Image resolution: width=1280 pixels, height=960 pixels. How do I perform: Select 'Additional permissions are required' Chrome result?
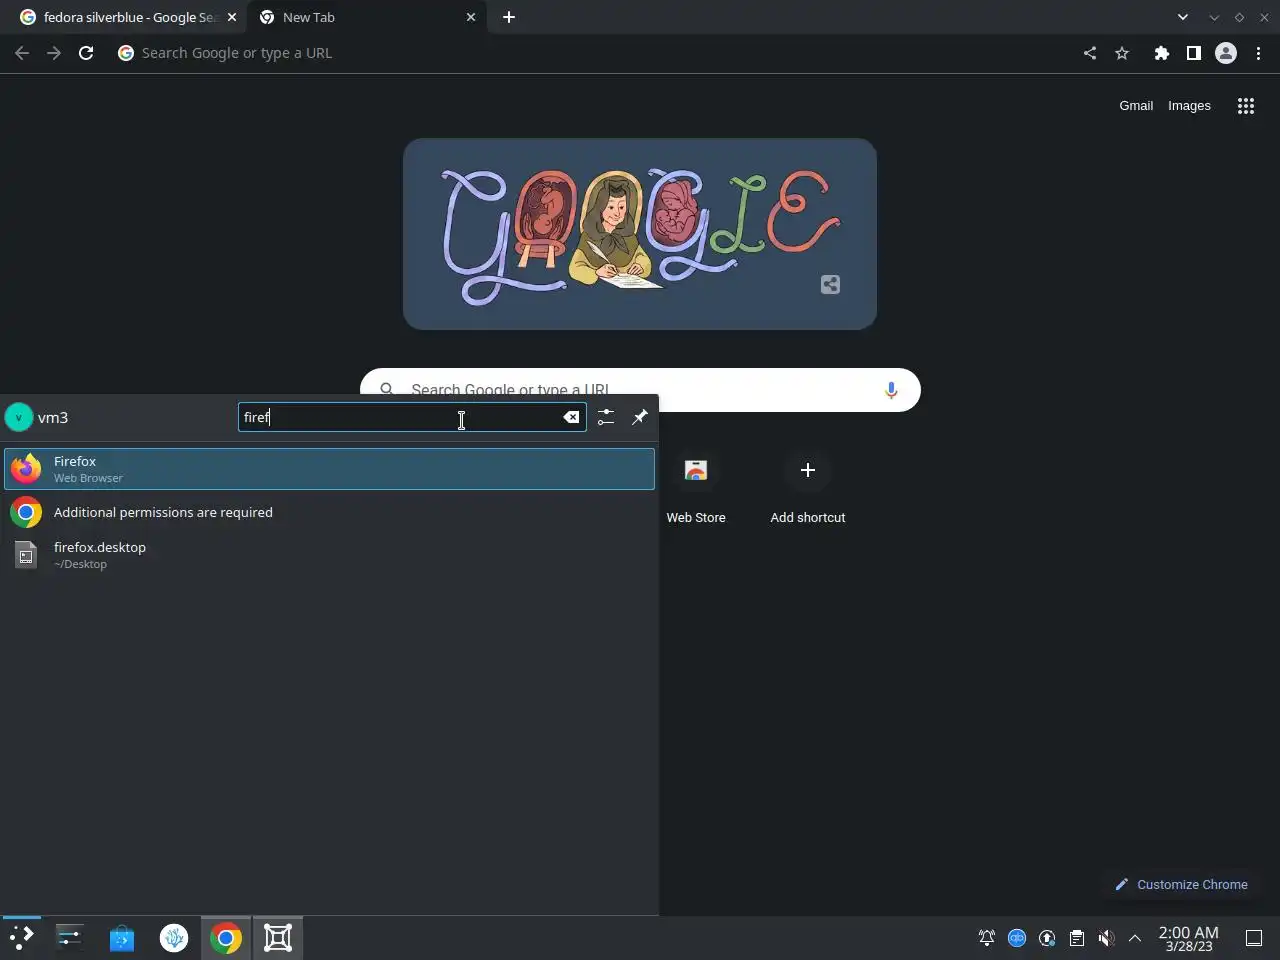point(329,512)
